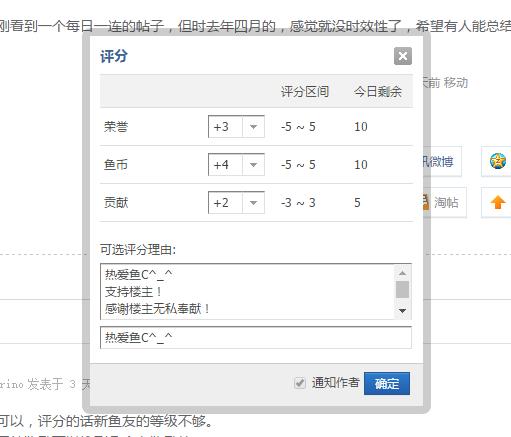The image size is (511, 437).
Task: Click scroll-up arrow of reasons list
Action: [402, 273]
